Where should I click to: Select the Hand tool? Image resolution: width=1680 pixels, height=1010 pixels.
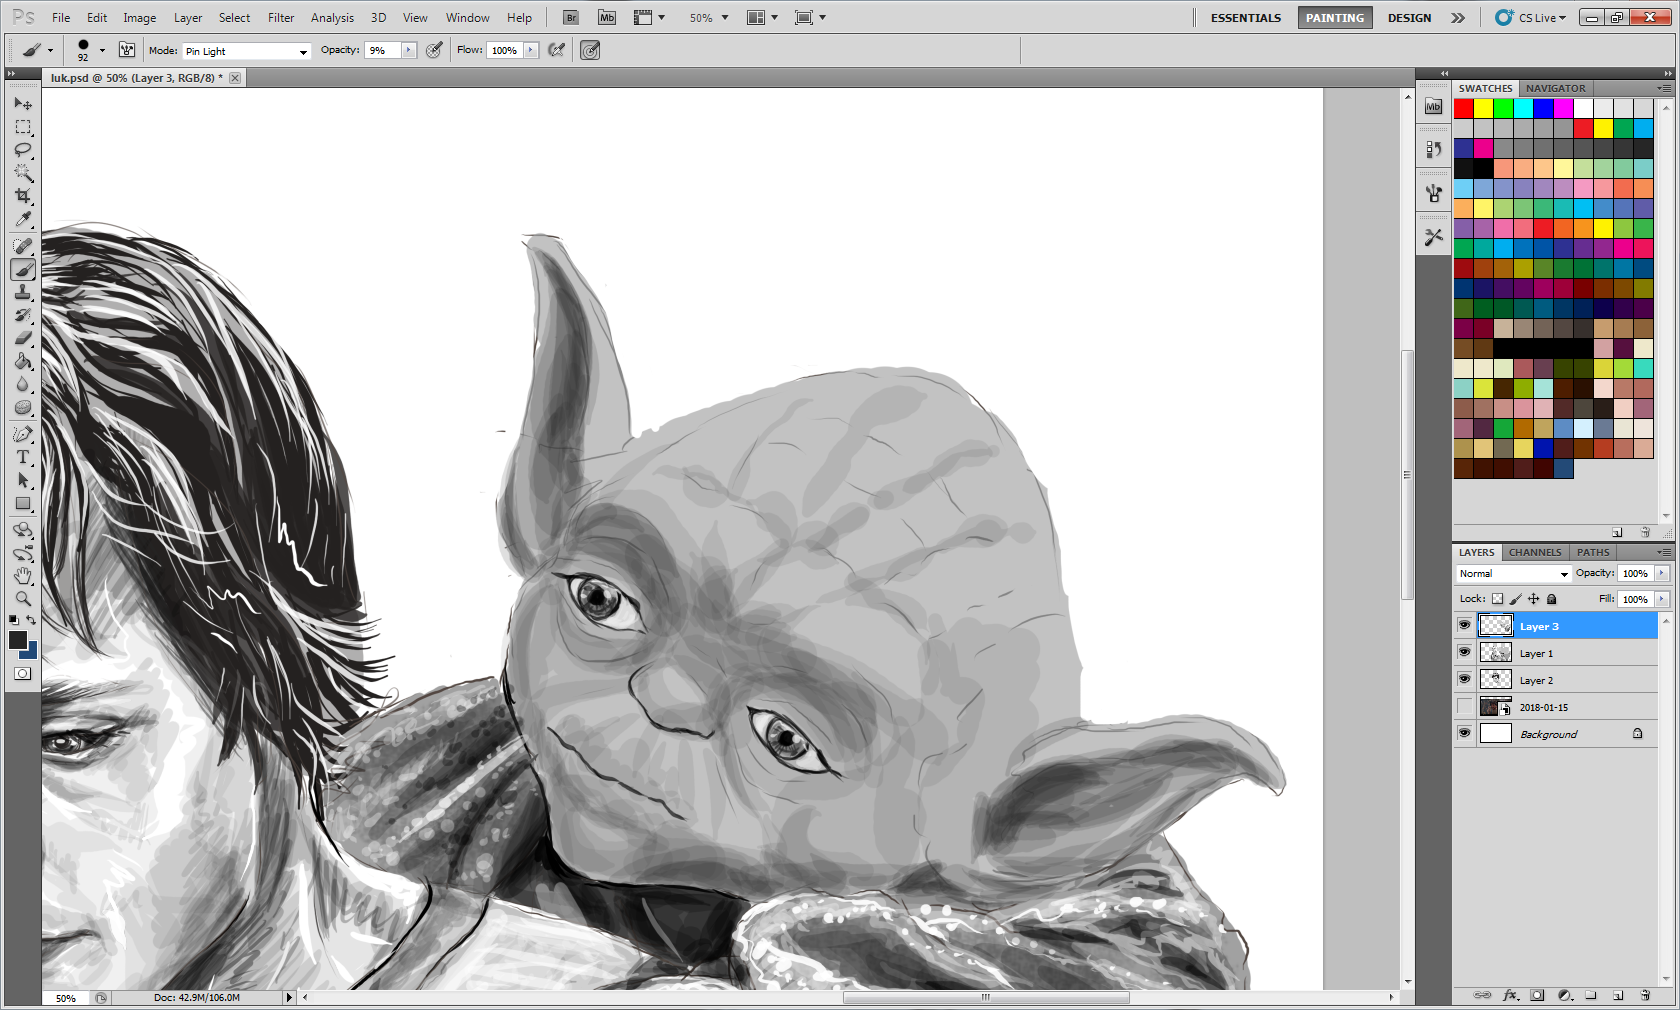23,576
